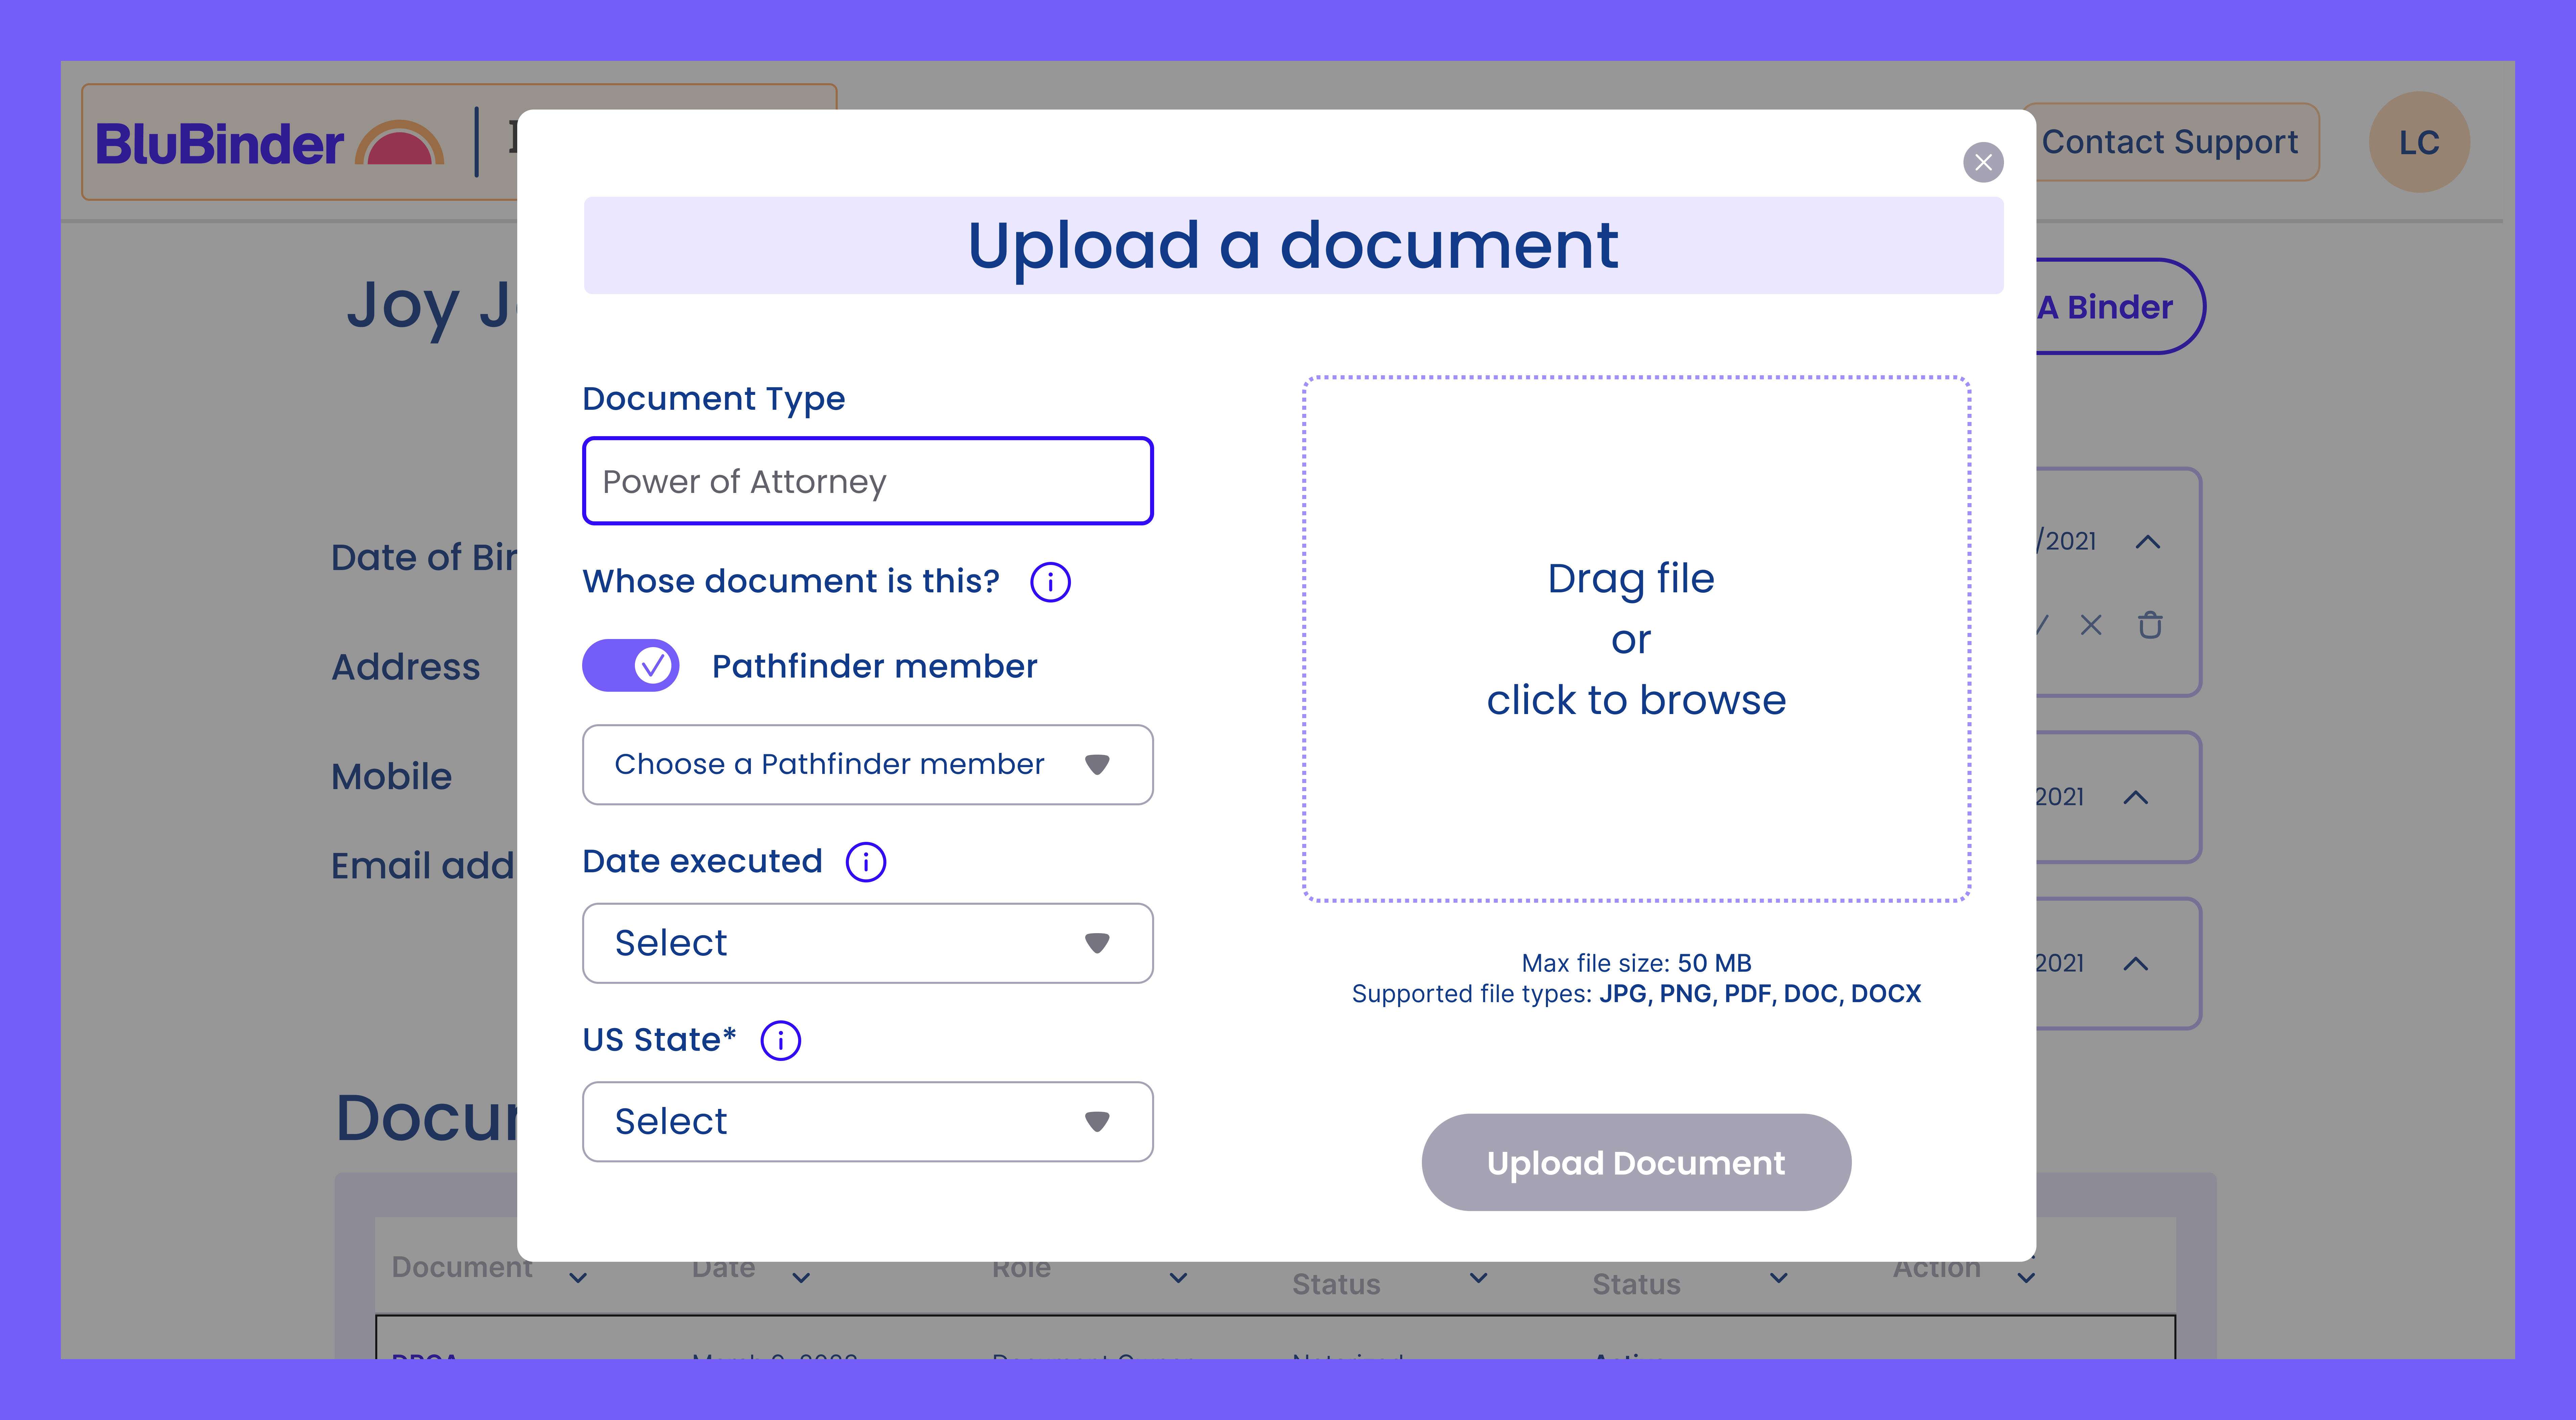2576x1420 pixels.
Task: Collapse the third 2021 card chevron
Action: coord(2136,964)
